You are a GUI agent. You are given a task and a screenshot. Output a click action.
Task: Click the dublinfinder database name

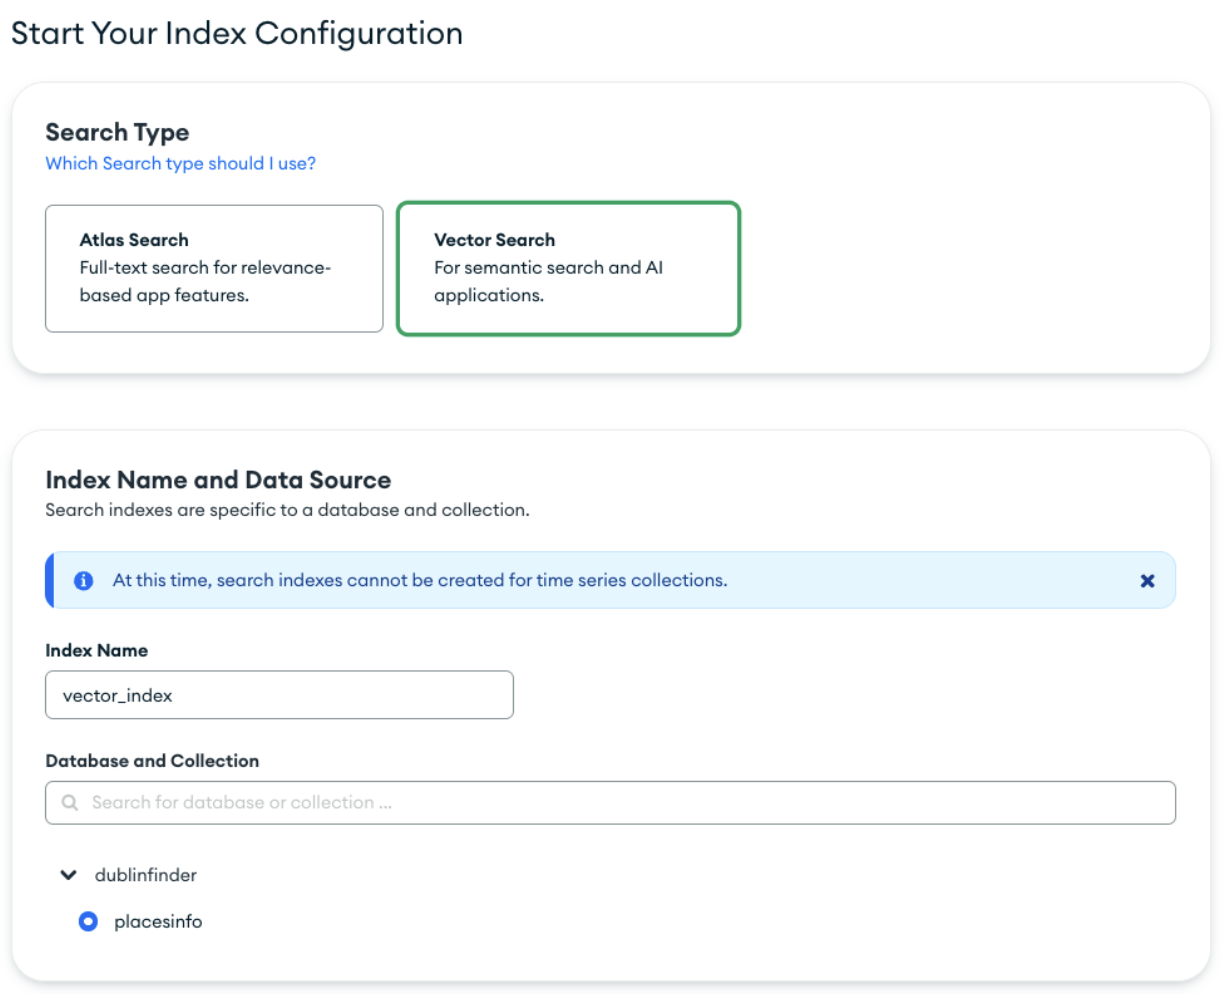[146, 875]
